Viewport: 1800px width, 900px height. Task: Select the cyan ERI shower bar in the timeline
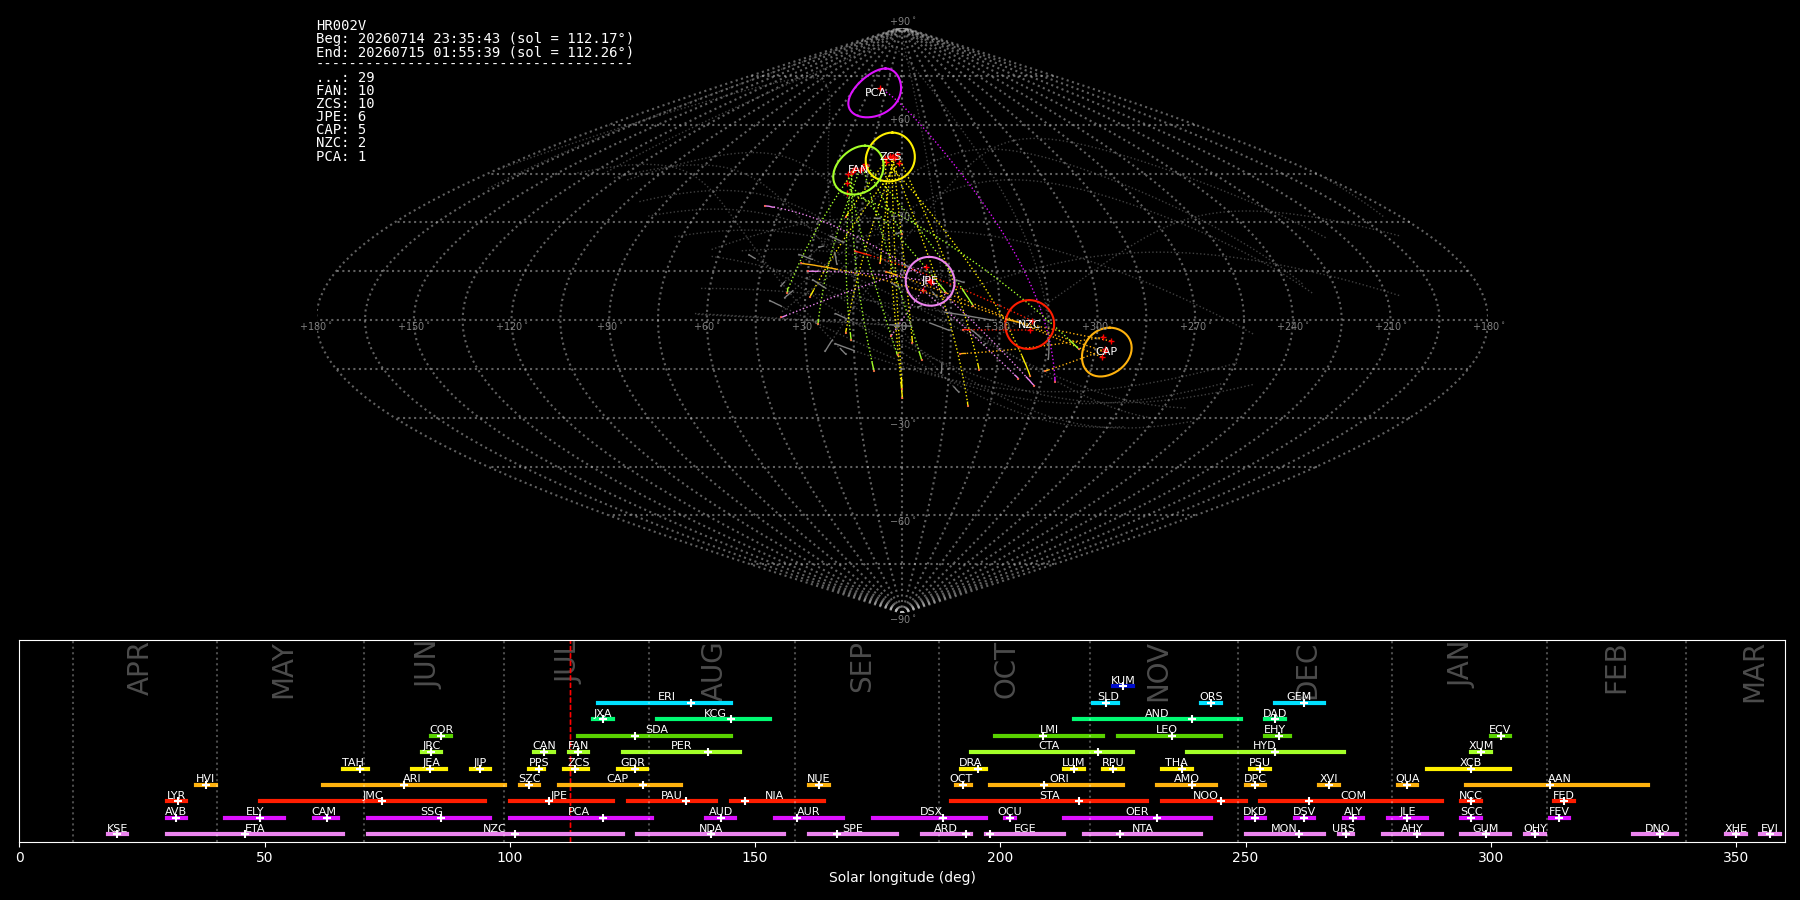pyautogui.click(x=664, y=703)
